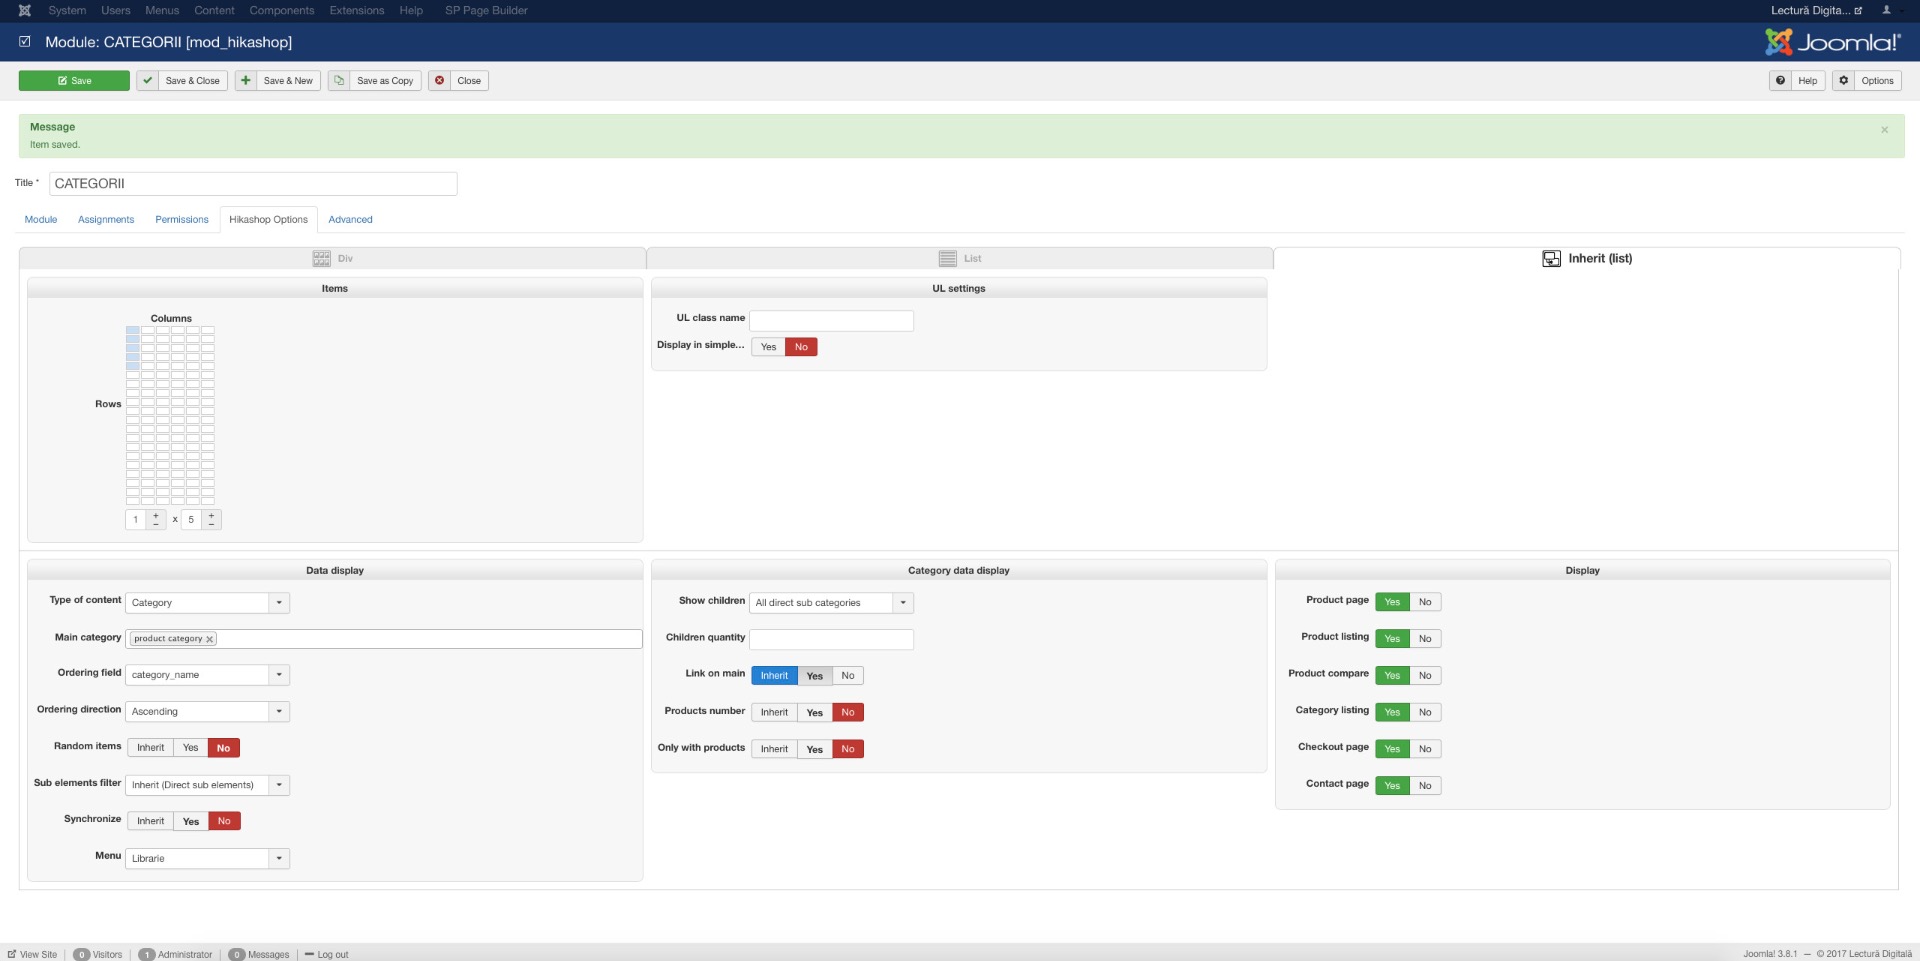The height and width of the screenshot is (961, 1920).
Task: Open the user account icon menu
Action: pyautogui.click(x=1887, y=10)
